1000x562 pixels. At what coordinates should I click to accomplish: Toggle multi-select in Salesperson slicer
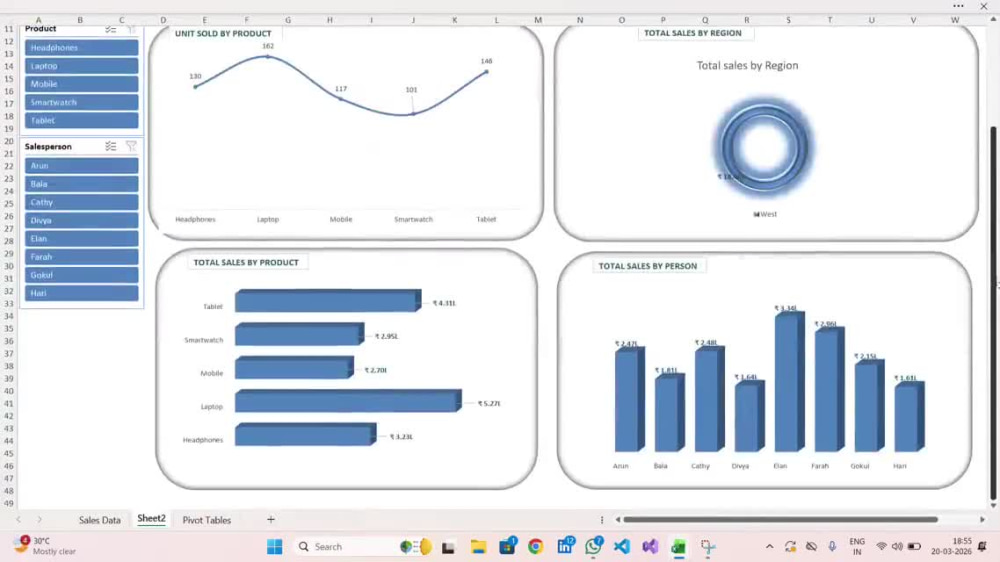point(110,147)
